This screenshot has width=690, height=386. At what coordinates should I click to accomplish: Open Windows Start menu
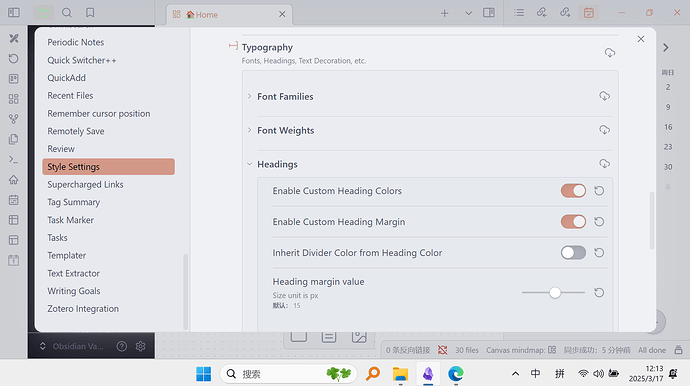pos(203,374)
